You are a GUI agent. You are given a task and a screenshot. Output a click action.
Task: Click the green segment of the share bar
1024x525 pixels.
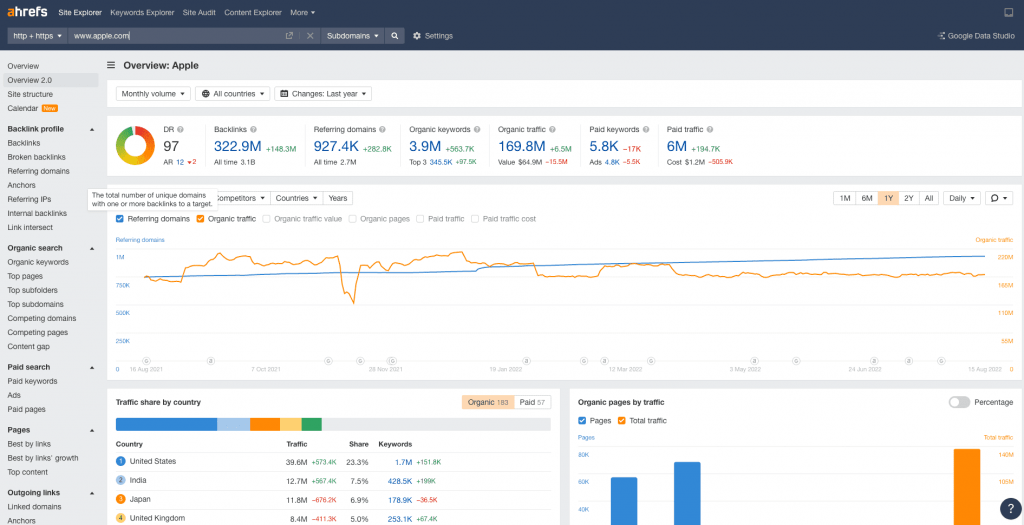click(312, 424)
